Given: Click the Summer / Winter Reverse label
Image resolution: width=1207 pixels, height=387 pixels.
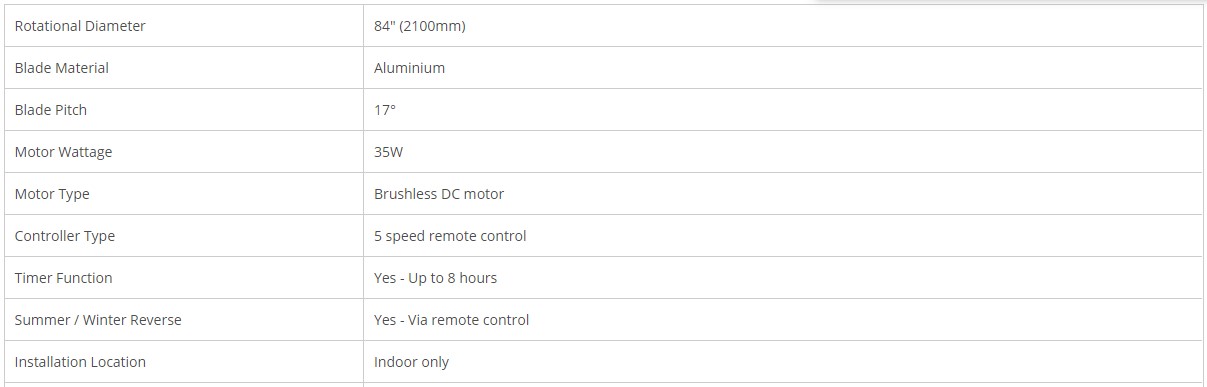Looking at the screenshot, I should point(98,320).
